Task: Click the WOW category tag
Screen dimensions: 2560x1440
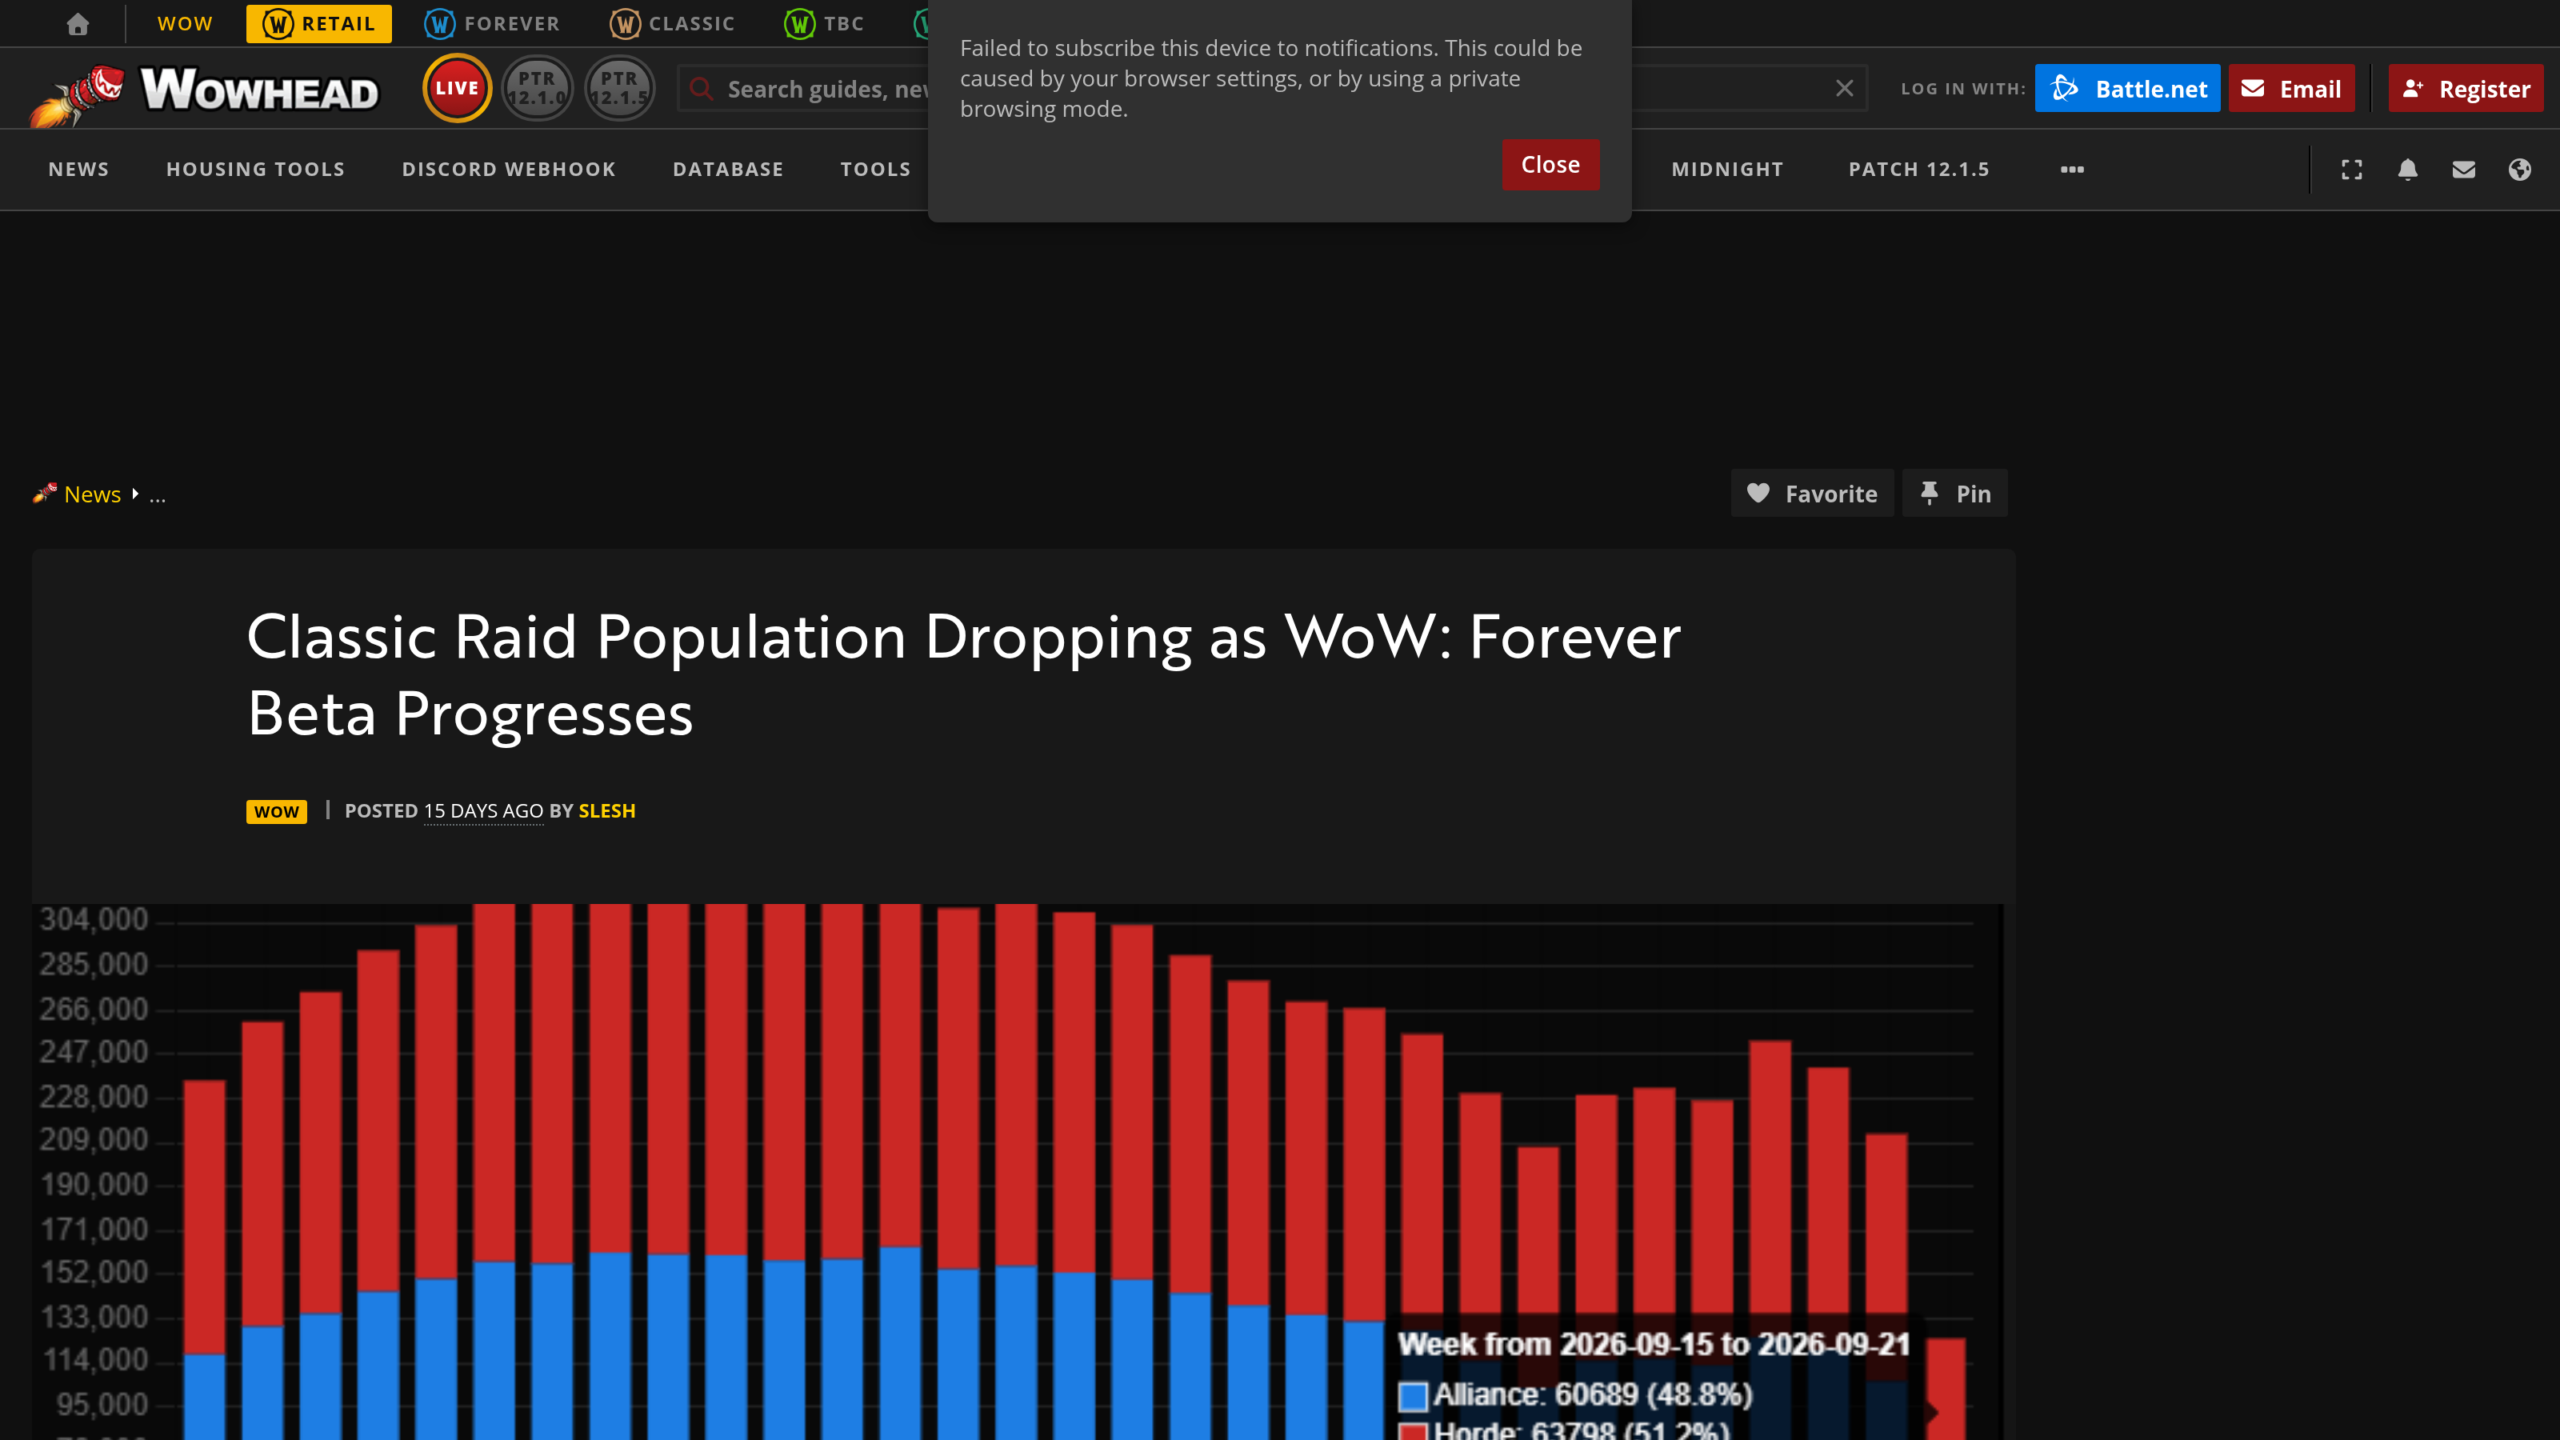Action: [276, 811]
